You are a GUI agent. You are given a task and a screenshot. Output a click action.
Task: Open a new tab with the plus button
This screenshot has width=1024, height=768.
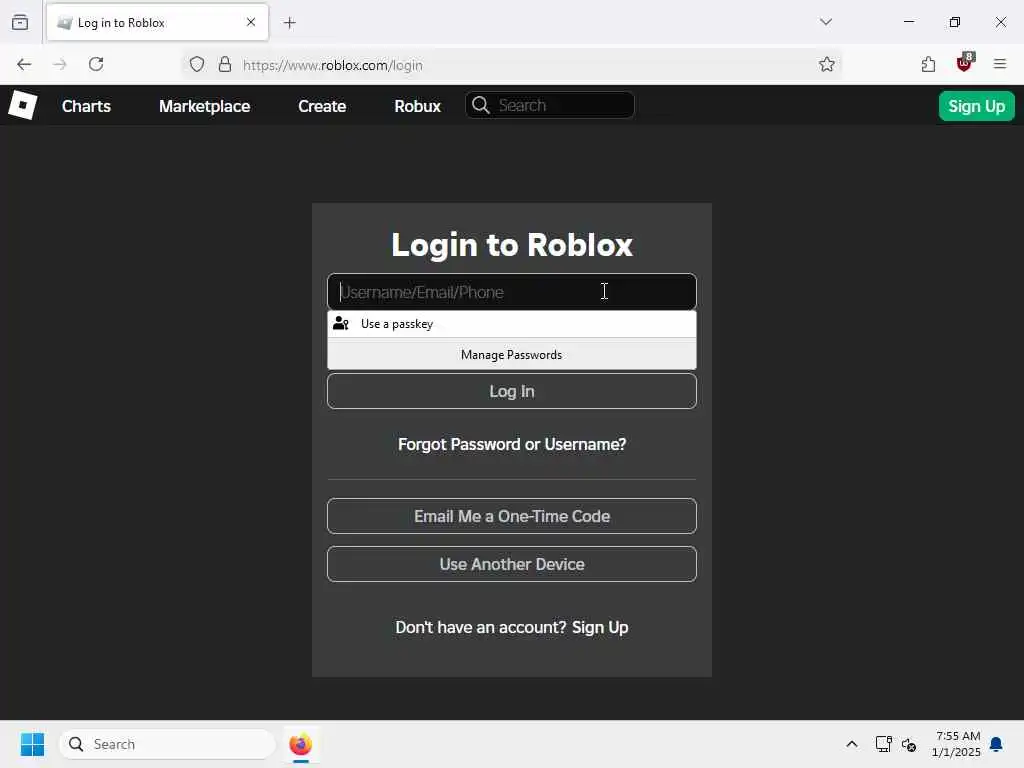click(x=290, y=23)
